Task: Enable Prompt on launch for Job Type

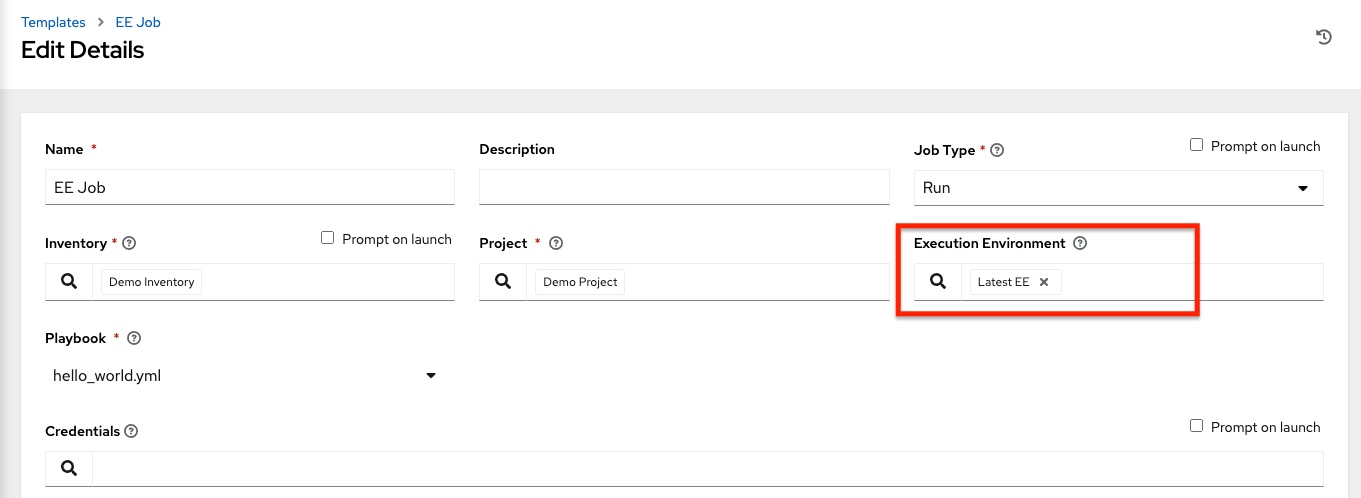Action: point(1196,145)
